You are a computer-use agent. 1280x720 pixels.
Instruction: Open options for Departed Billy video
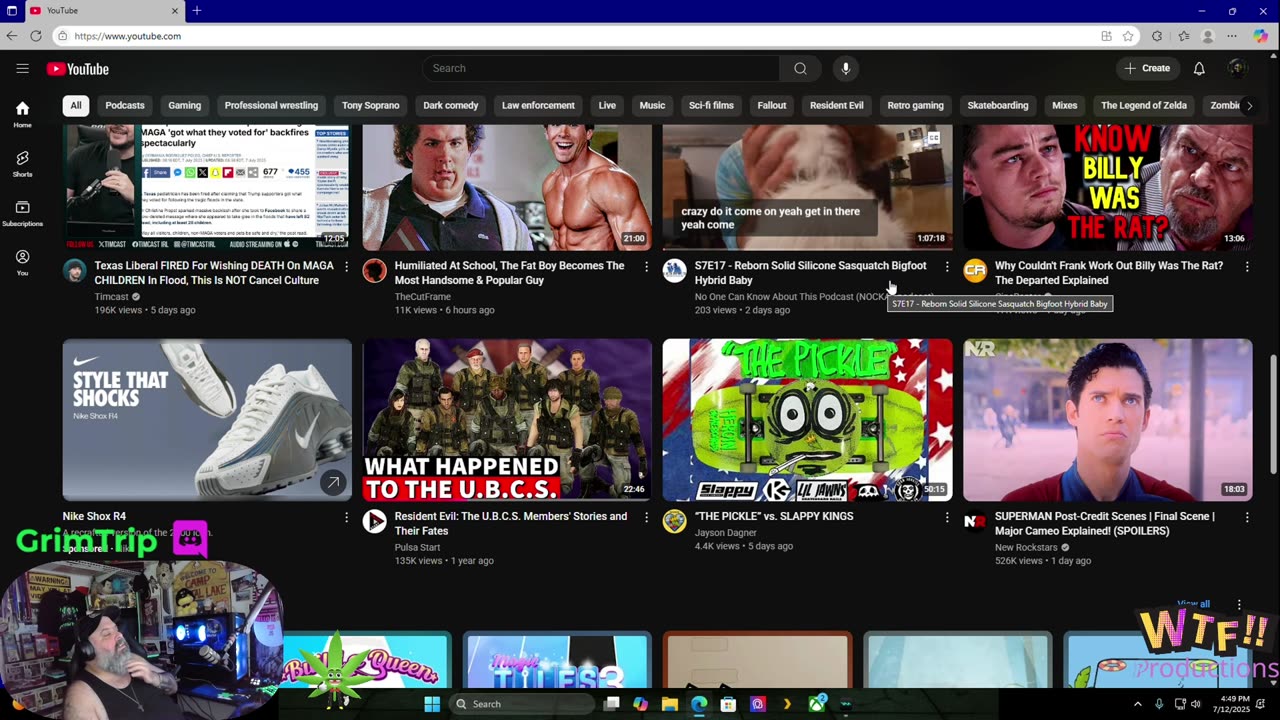[x=1247, y=267]
